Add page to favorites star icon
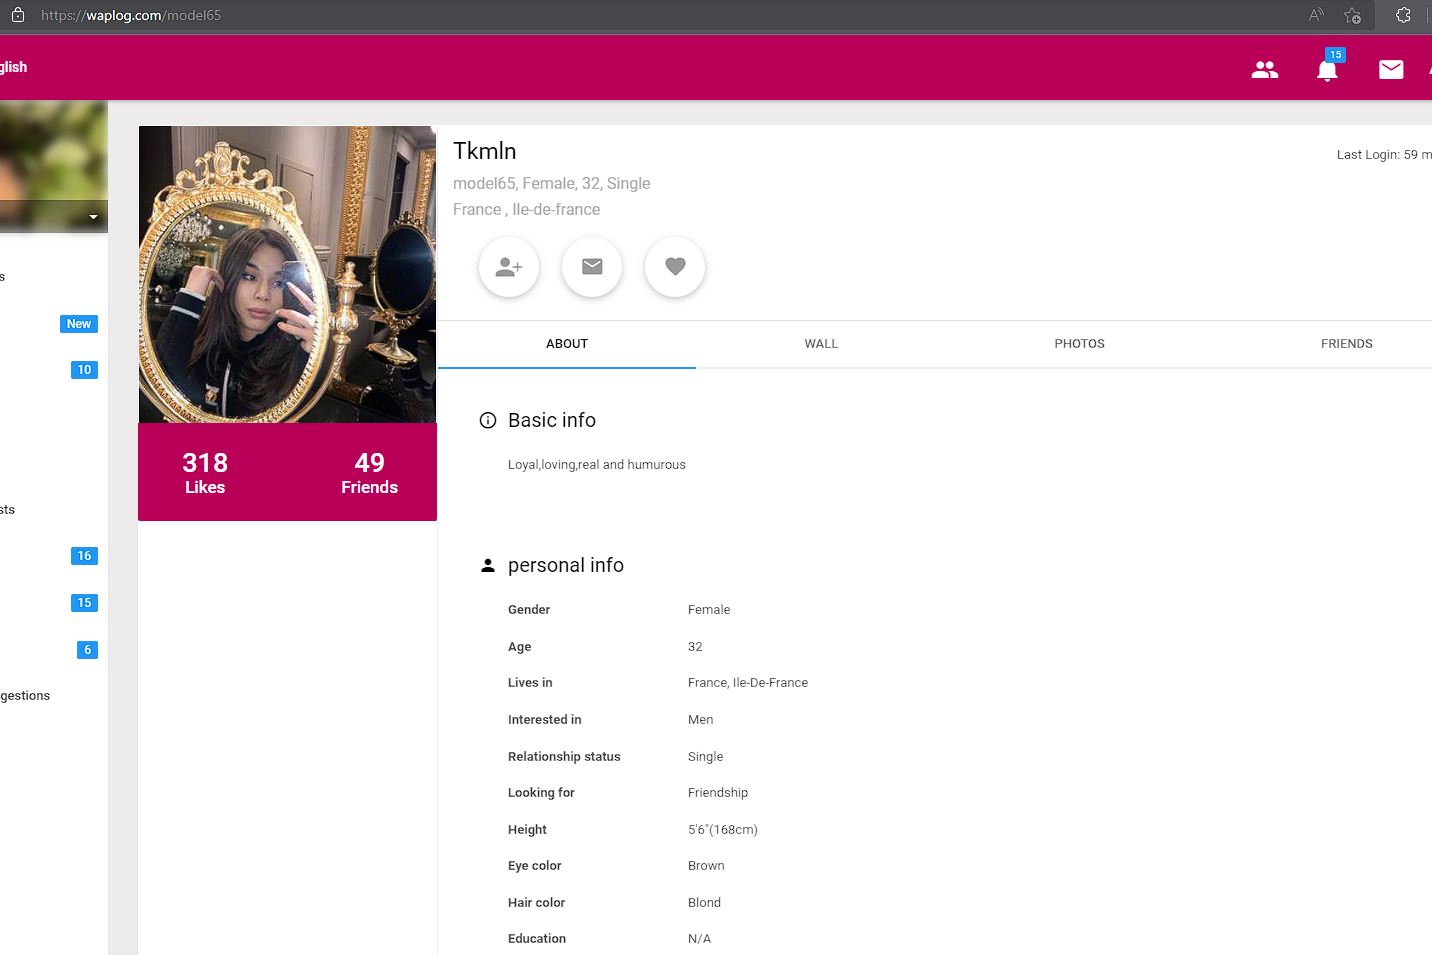This screenshot has height=955, width=1432. [x=1353, y=15]
